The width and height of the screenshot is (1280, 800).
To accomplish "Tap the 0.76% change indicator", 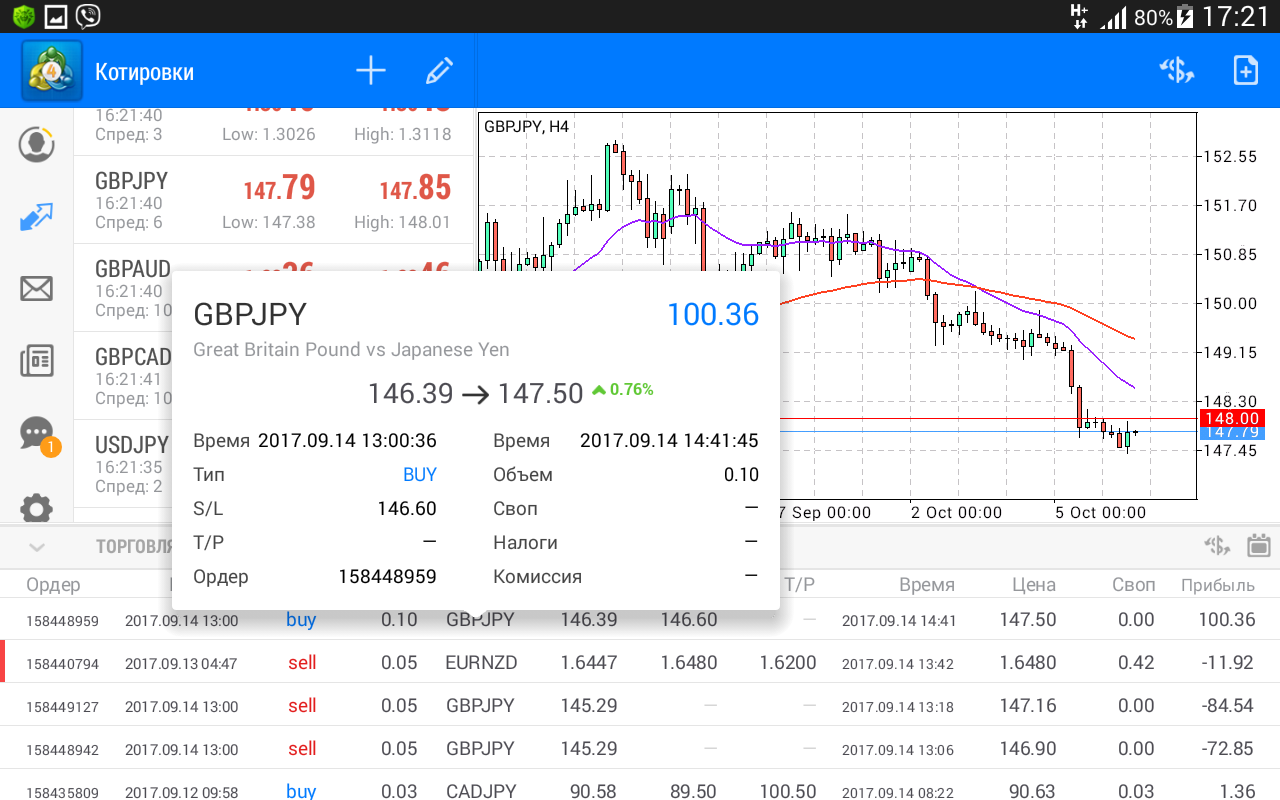I will point(622,389).
